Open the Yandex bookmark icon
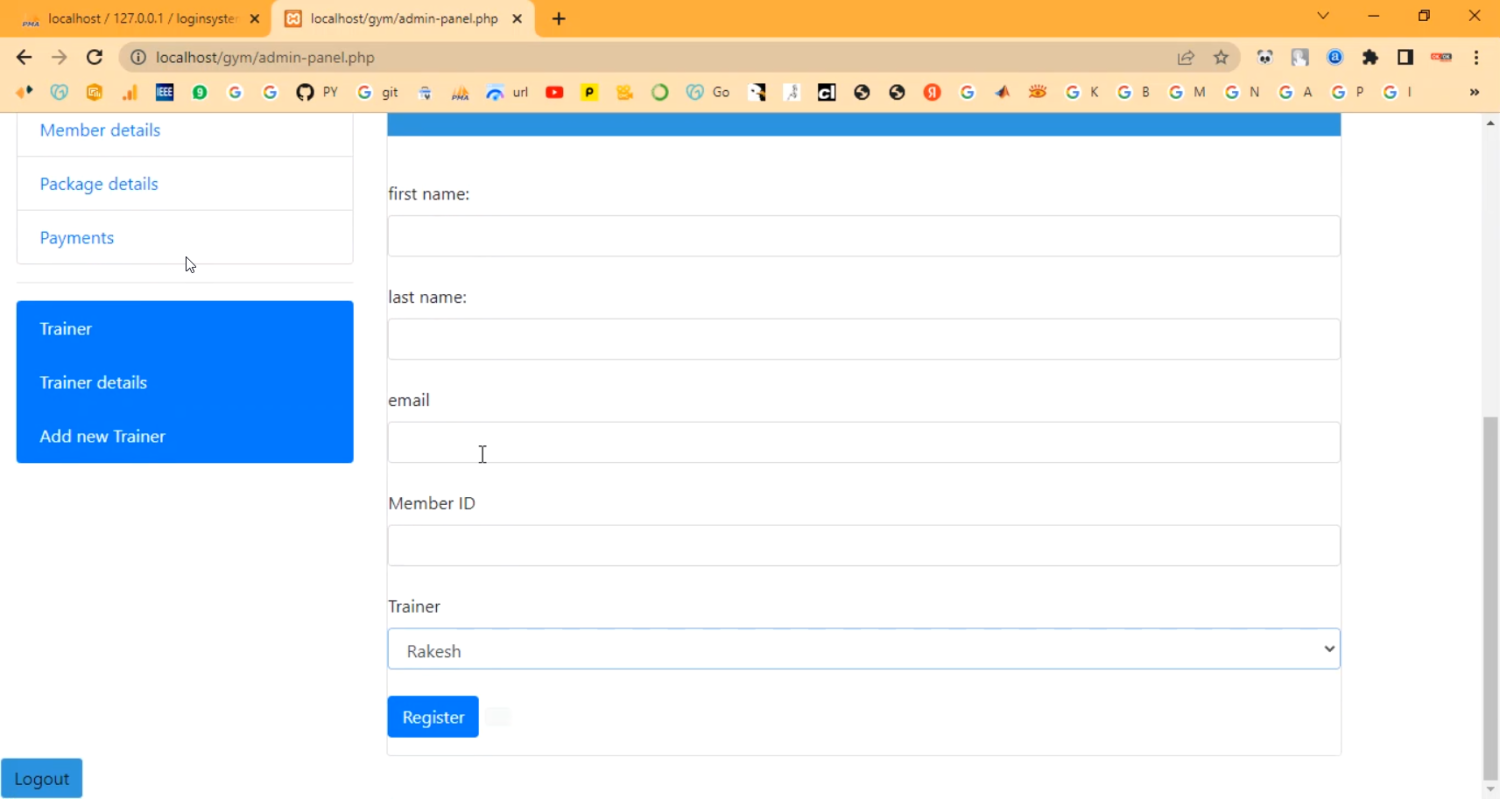 pyautogui.click(x=932, y=92)
